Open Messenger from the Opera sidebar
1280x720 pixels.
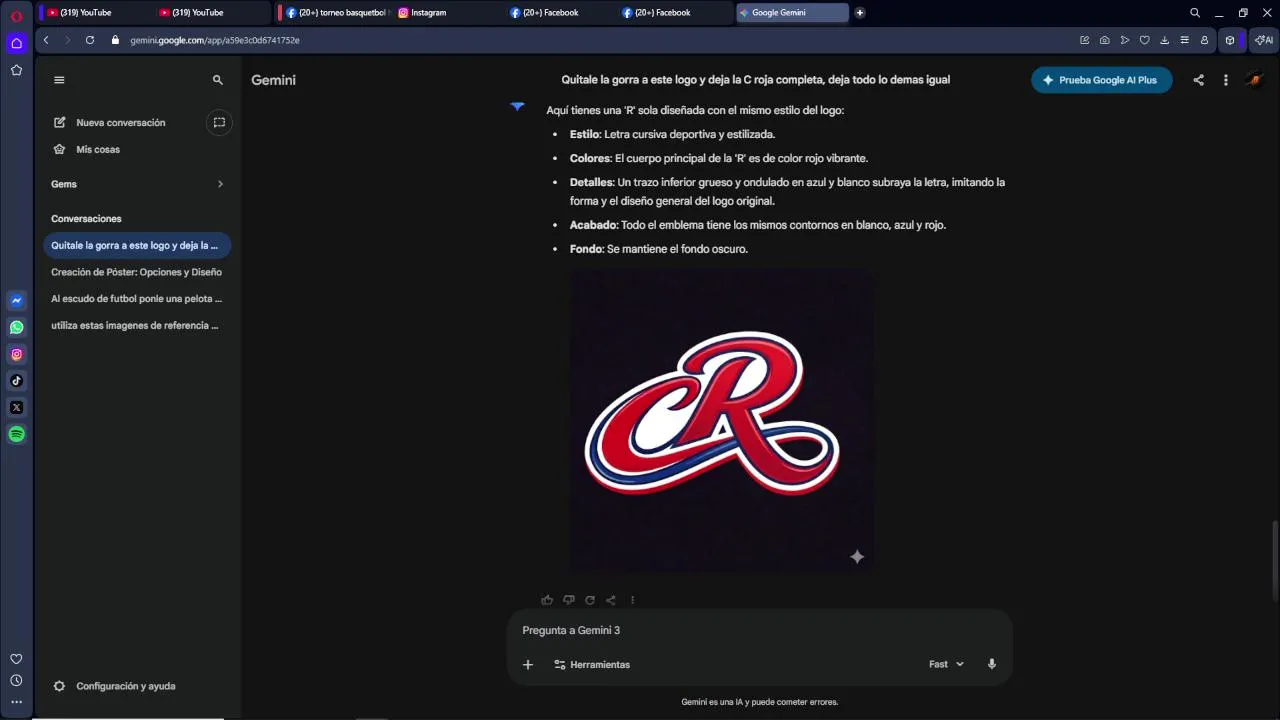pos(16,300)
